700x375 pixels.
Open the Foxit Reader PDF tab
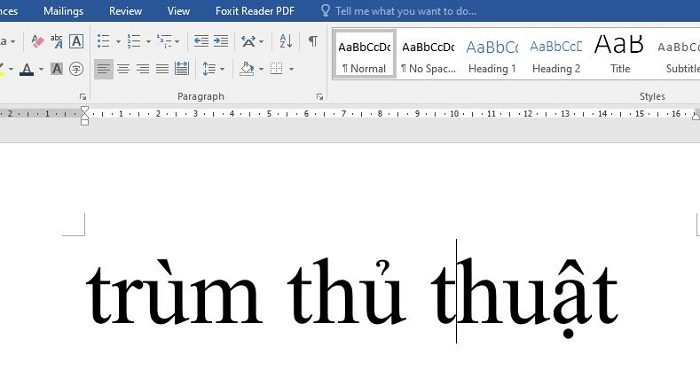pos(255,11)
